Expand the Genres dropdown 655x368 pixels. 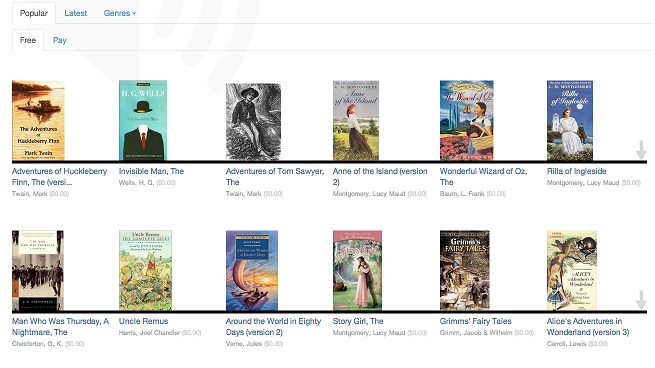pyautogui.click(x=119, y=13)
